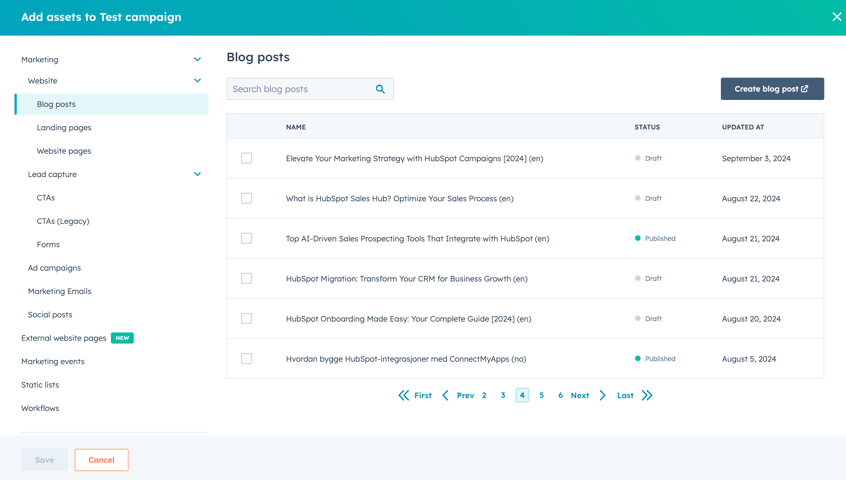This screenshot has width=846, height=480.
Task: Go to first page double-chevron icon
Action: (x=404, y=395)
